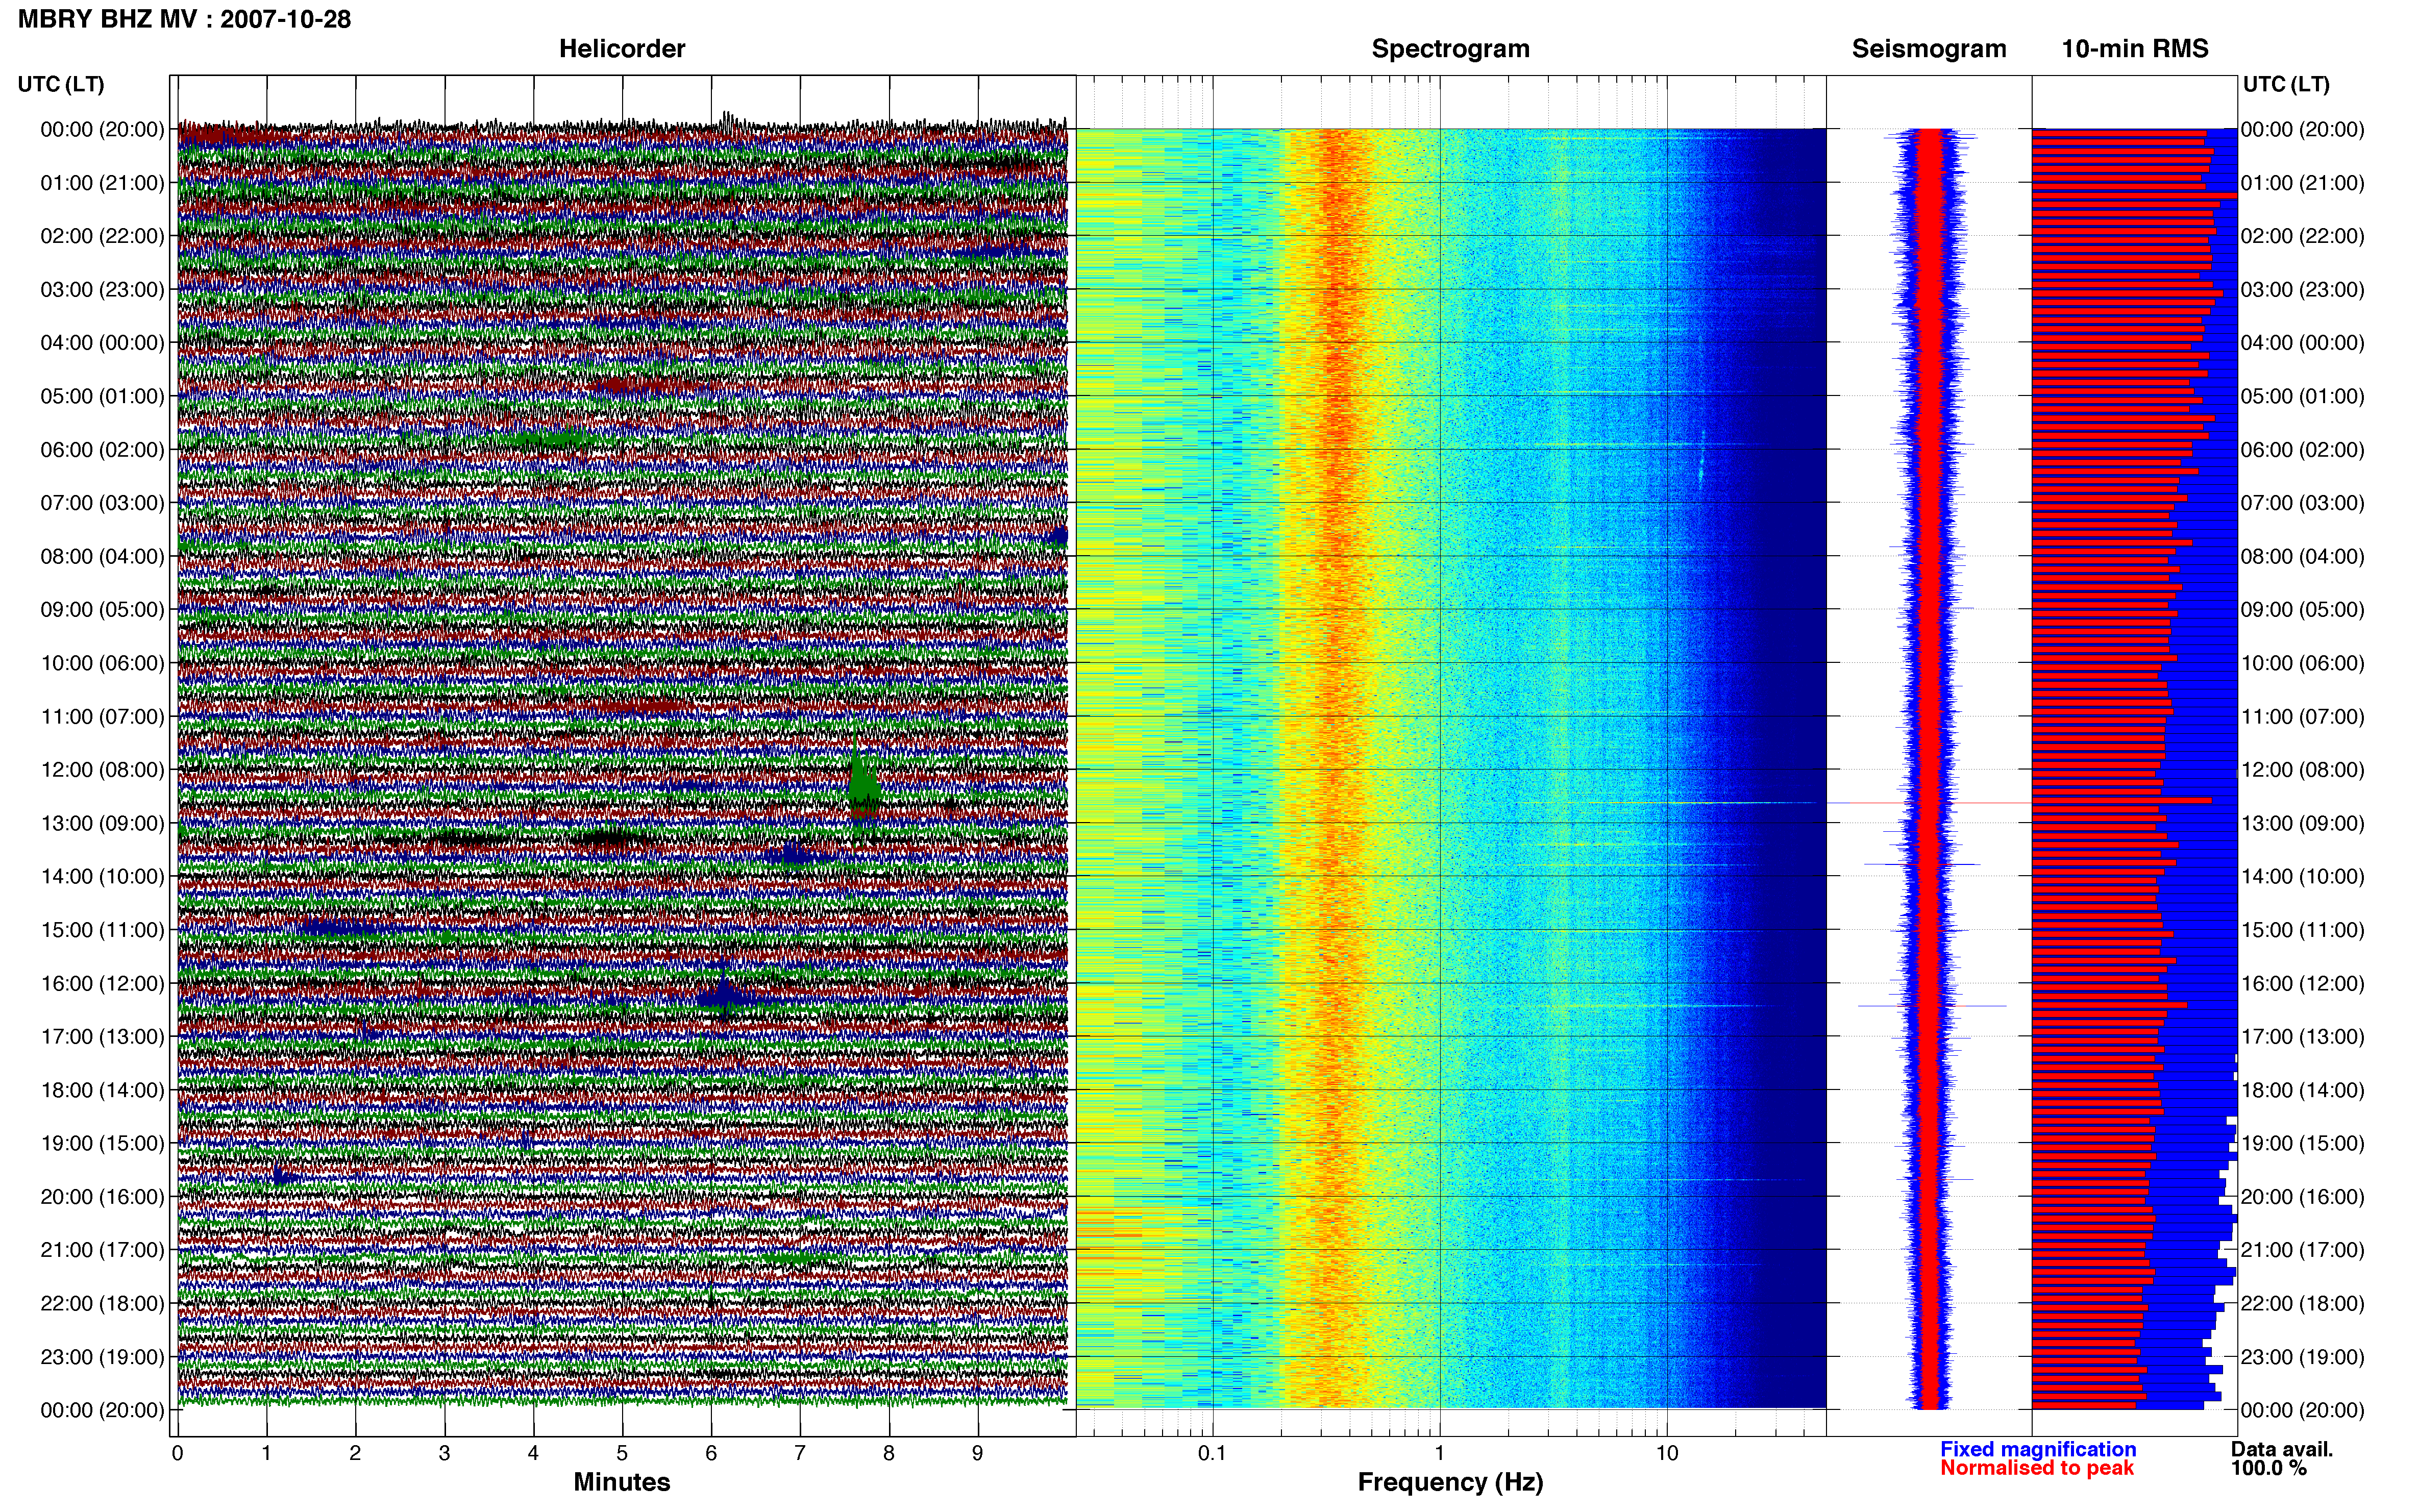The image size is (2419, 1512).
Task: Click left time label '06:00 (02:00)'
Action: pyautogui.click(x=102, y=450)
